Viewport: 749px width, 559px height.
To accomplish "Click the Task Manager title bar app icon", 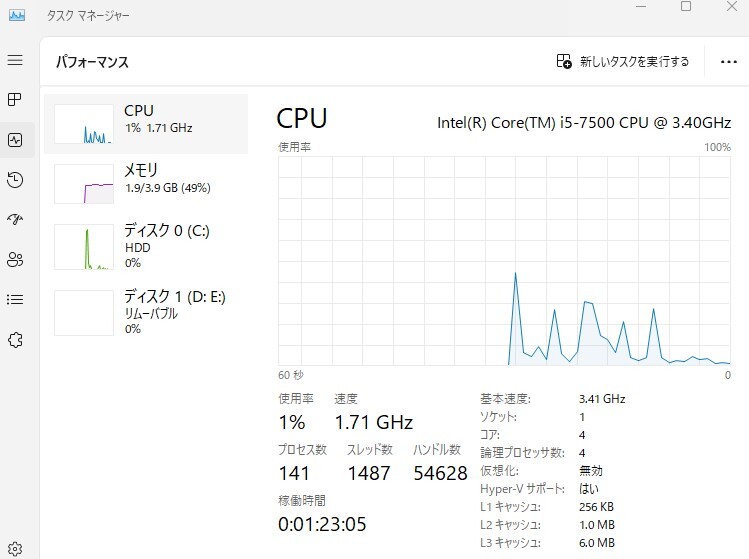I will pos(17,15).
